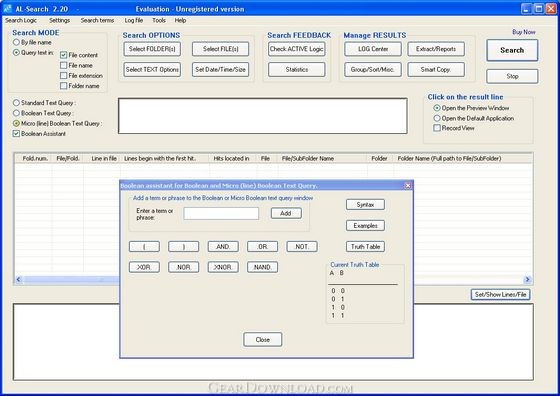Show the Truth Table
This screenshot has height=396, width=560.
(x=365, y=246)
